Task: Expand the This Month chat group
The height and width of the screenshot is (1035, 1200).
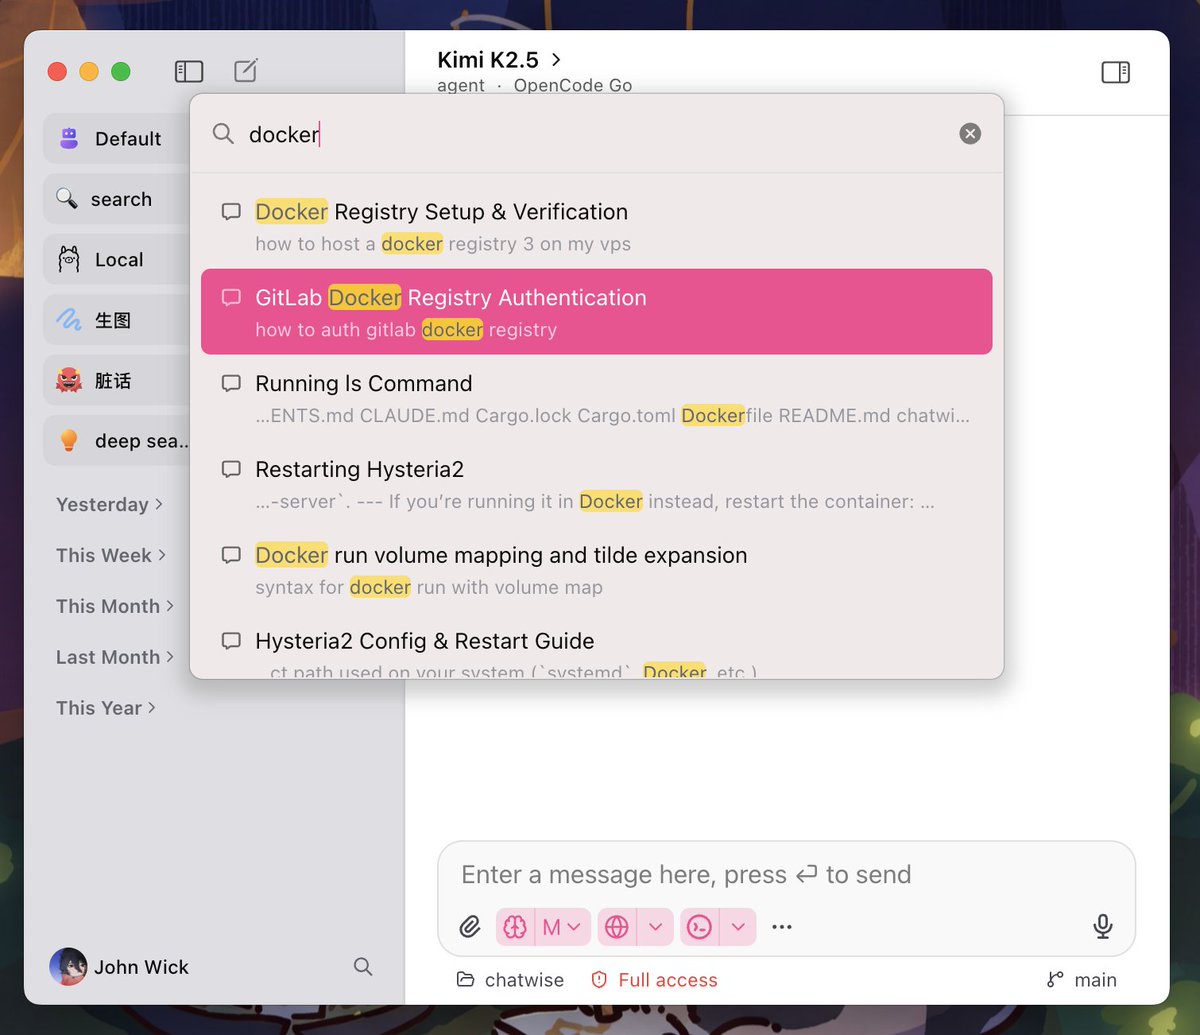Action: pos(115,606)
